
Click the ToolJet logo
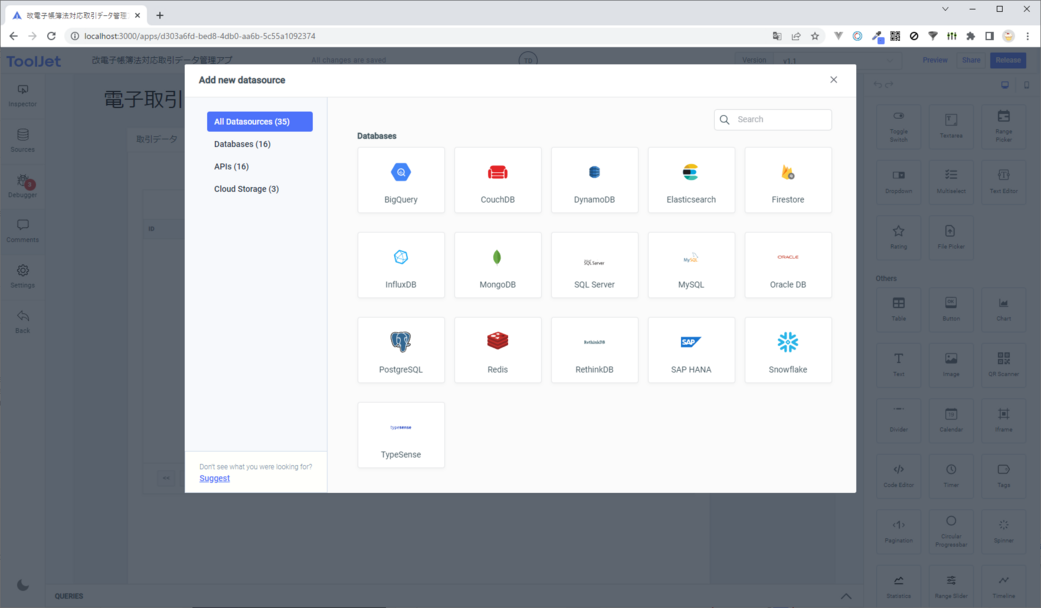coord(34,61)
